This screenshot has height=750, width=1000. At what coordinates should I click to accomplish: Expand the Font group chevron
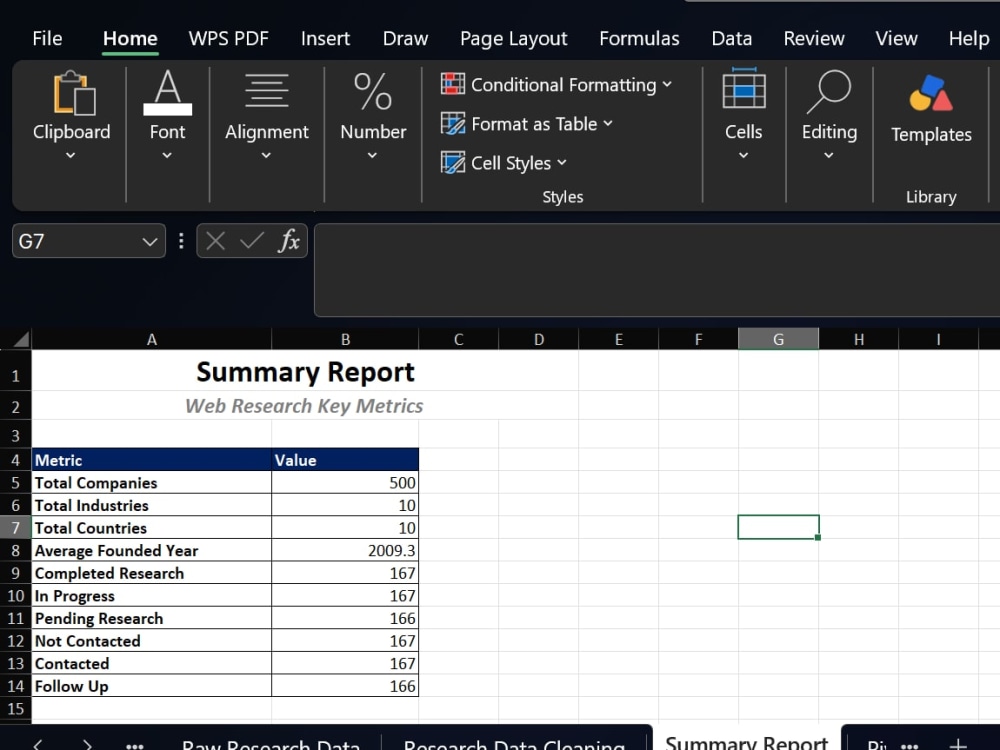click(x=167, y=155)
